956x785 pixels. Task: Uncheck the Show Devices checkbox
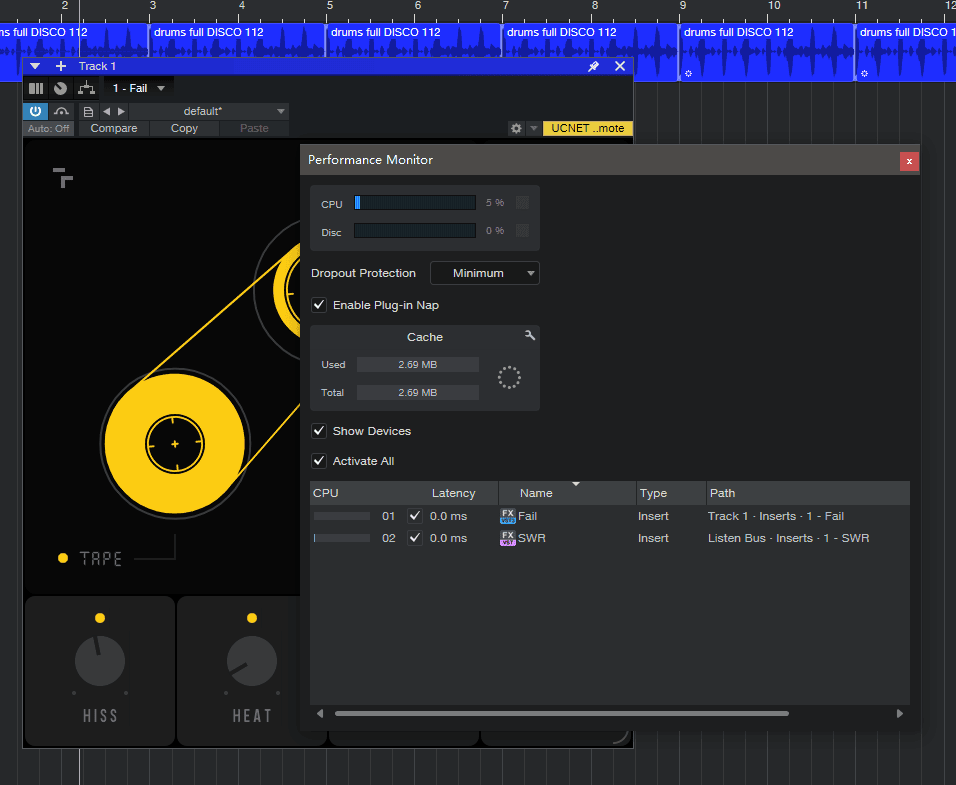point(319,431)
